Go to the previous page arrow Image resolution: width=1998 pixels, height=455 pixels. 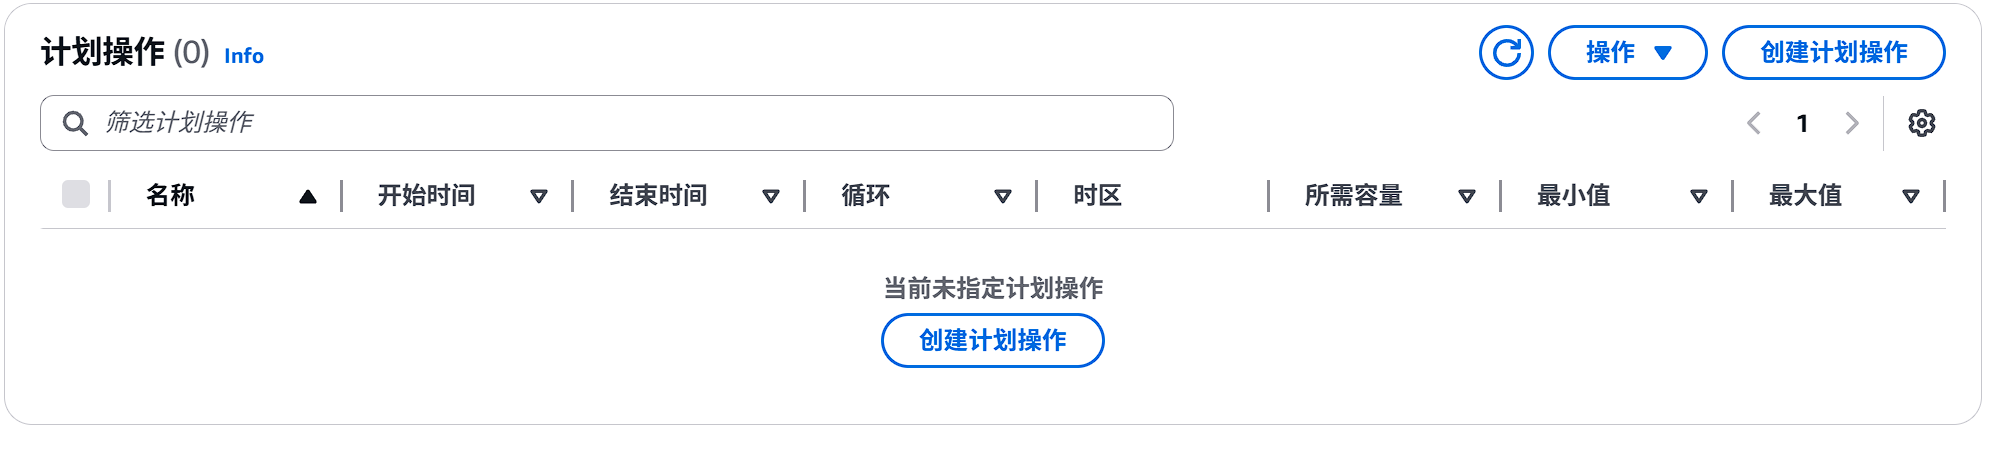pos(1753,123)
